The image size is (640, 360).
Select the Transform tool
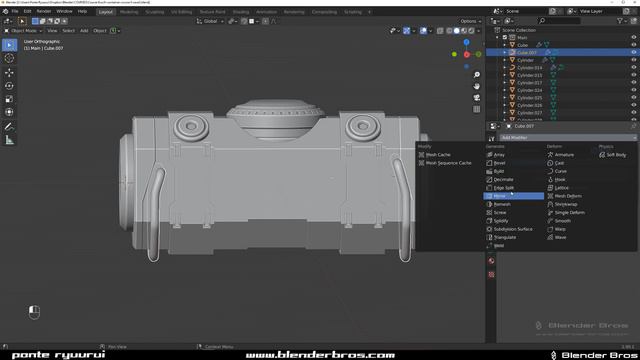pos(9,112)
